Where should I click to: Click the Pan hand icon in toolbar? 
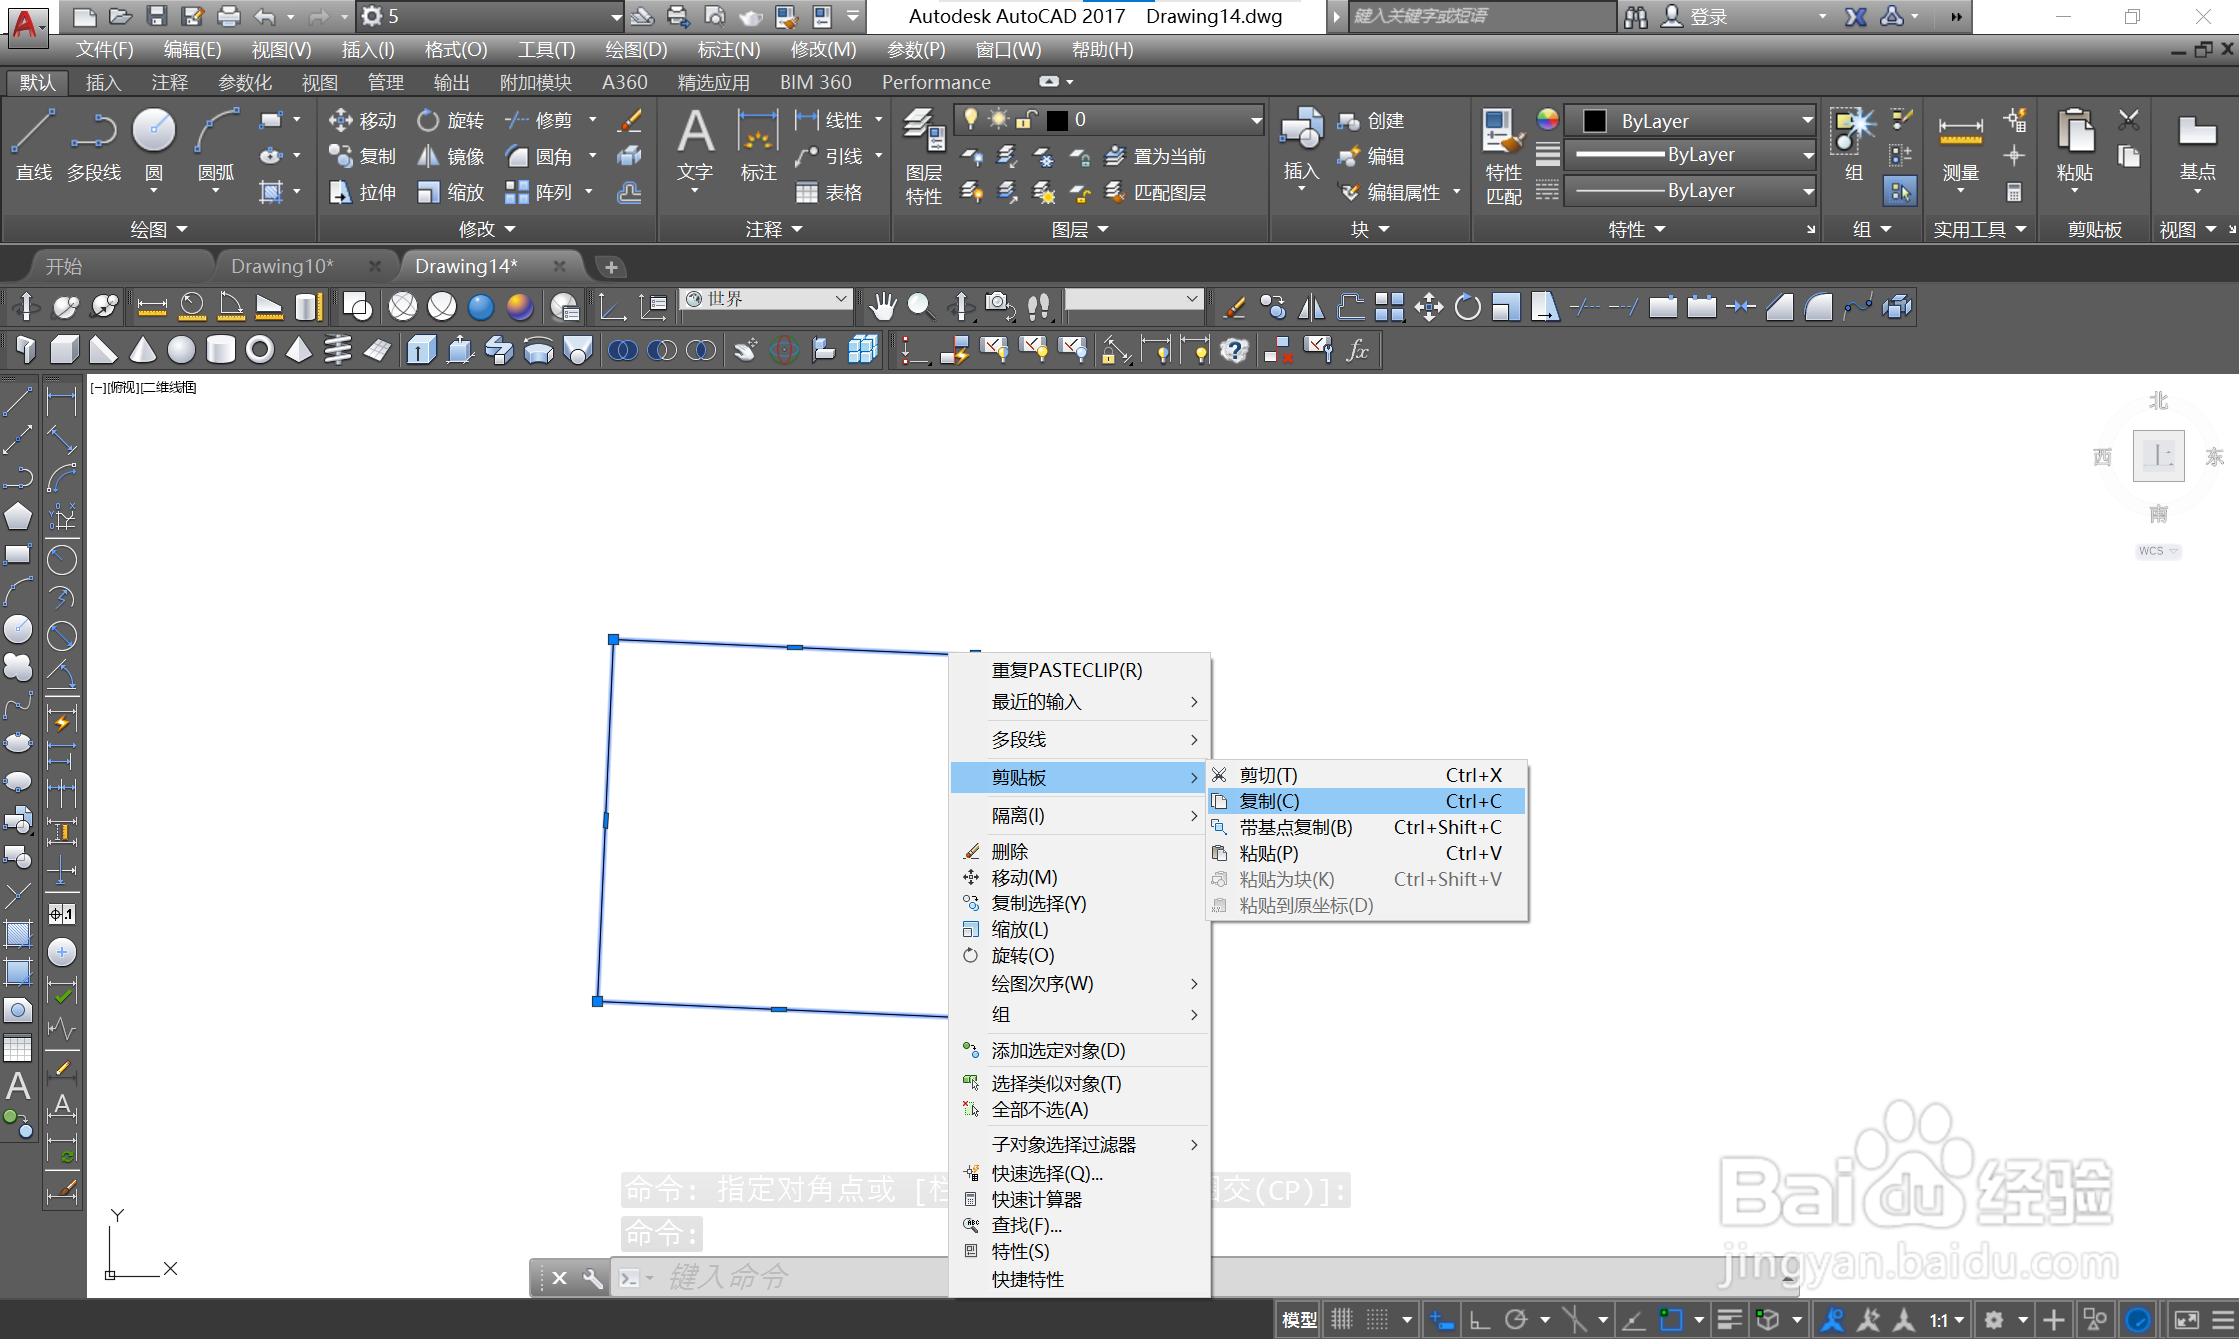pos(881,306)
